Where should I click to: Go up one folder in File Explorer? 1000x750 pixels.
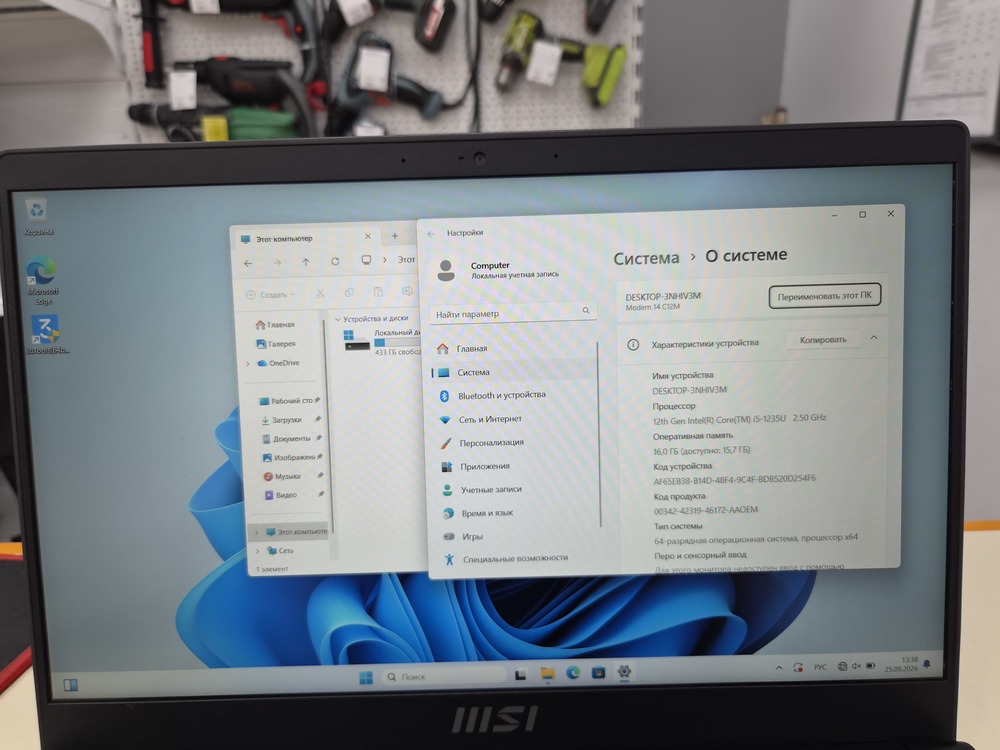click(x=306, y=262)
